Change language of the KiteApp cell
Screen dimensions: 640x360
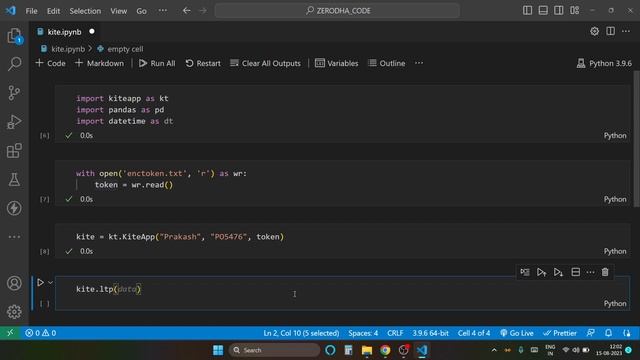pos(615,251)
